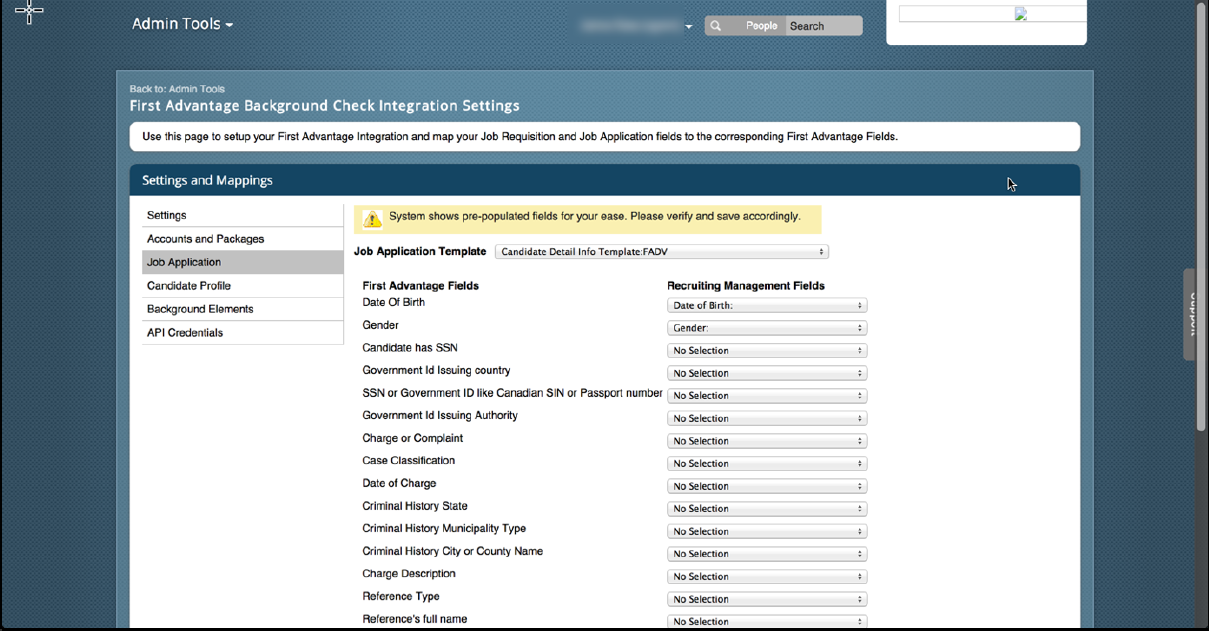Viewport: 1209px width, 633px height.
Task: Open the Charge Description dropdown
Action: click(767, 577)
